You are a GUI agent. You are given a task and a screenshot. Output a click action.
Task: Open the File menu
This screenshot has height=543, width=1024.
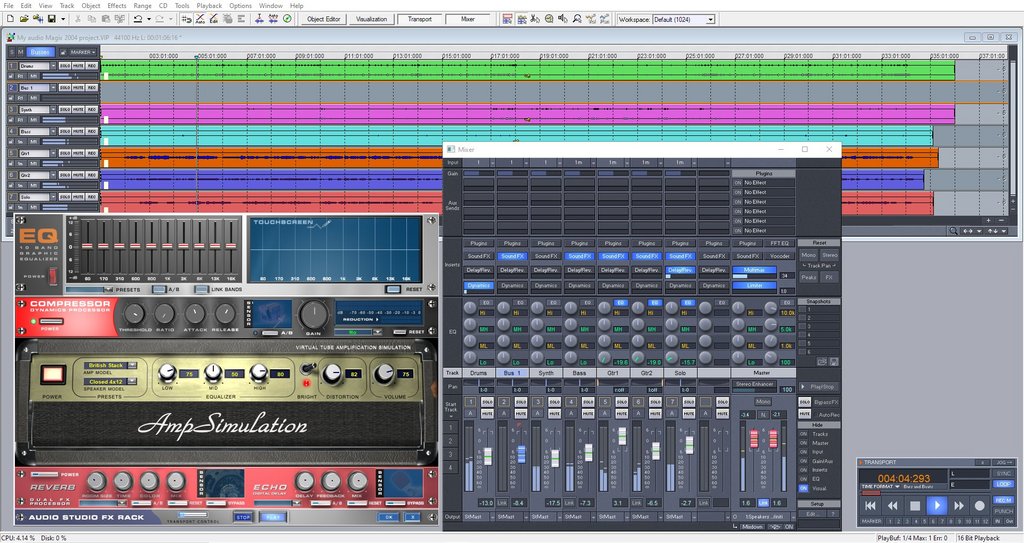pos(8,5)
